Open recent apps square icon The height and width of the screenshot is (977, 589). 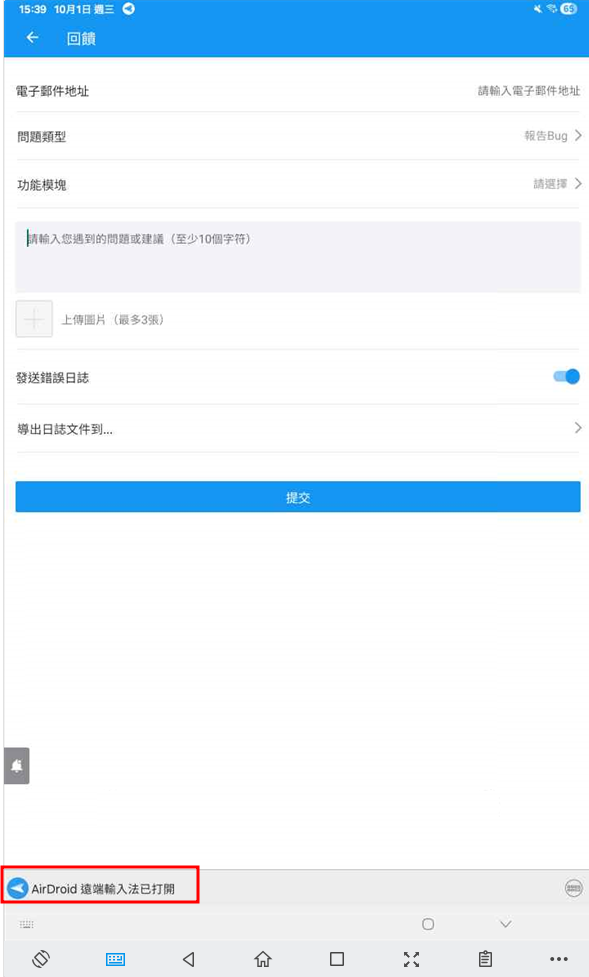[337, 958]
